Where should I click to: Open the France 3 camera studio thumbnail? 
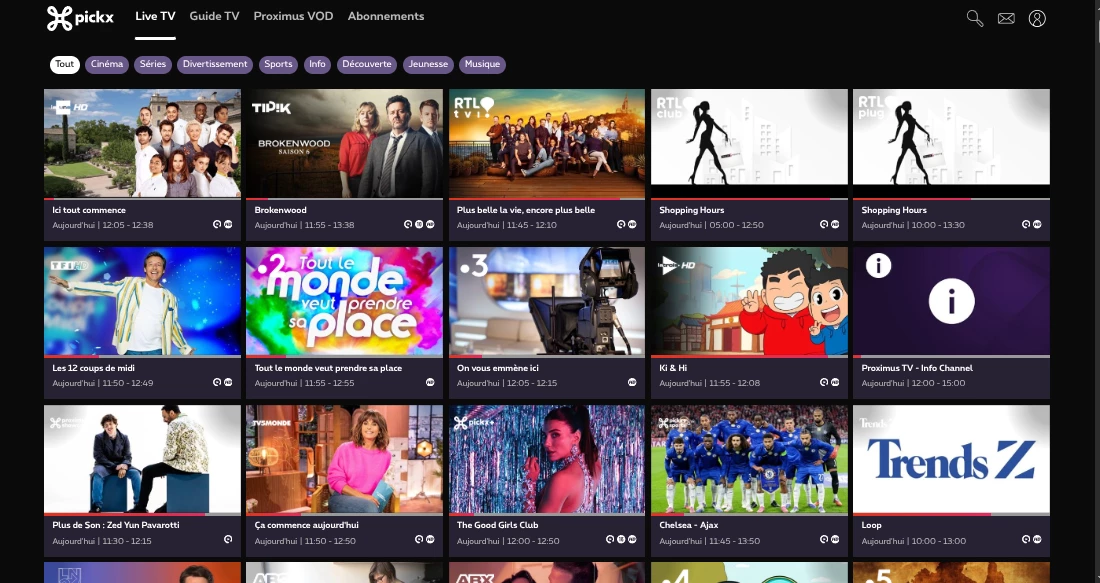point(546,301)
